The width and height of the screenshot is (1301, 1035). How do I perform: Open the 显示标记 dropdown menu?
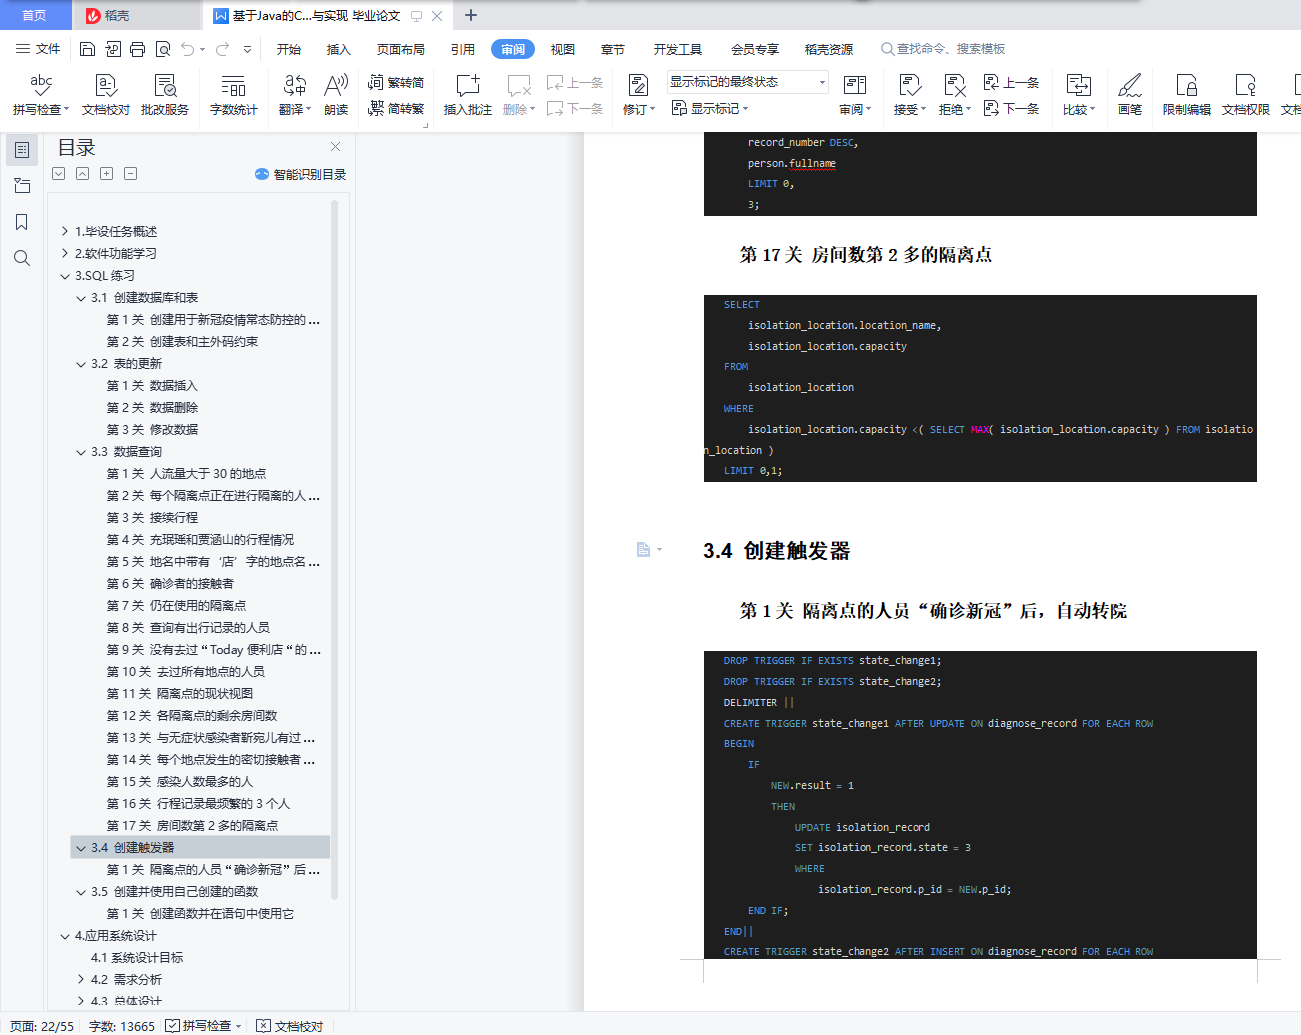pos(710,108)
